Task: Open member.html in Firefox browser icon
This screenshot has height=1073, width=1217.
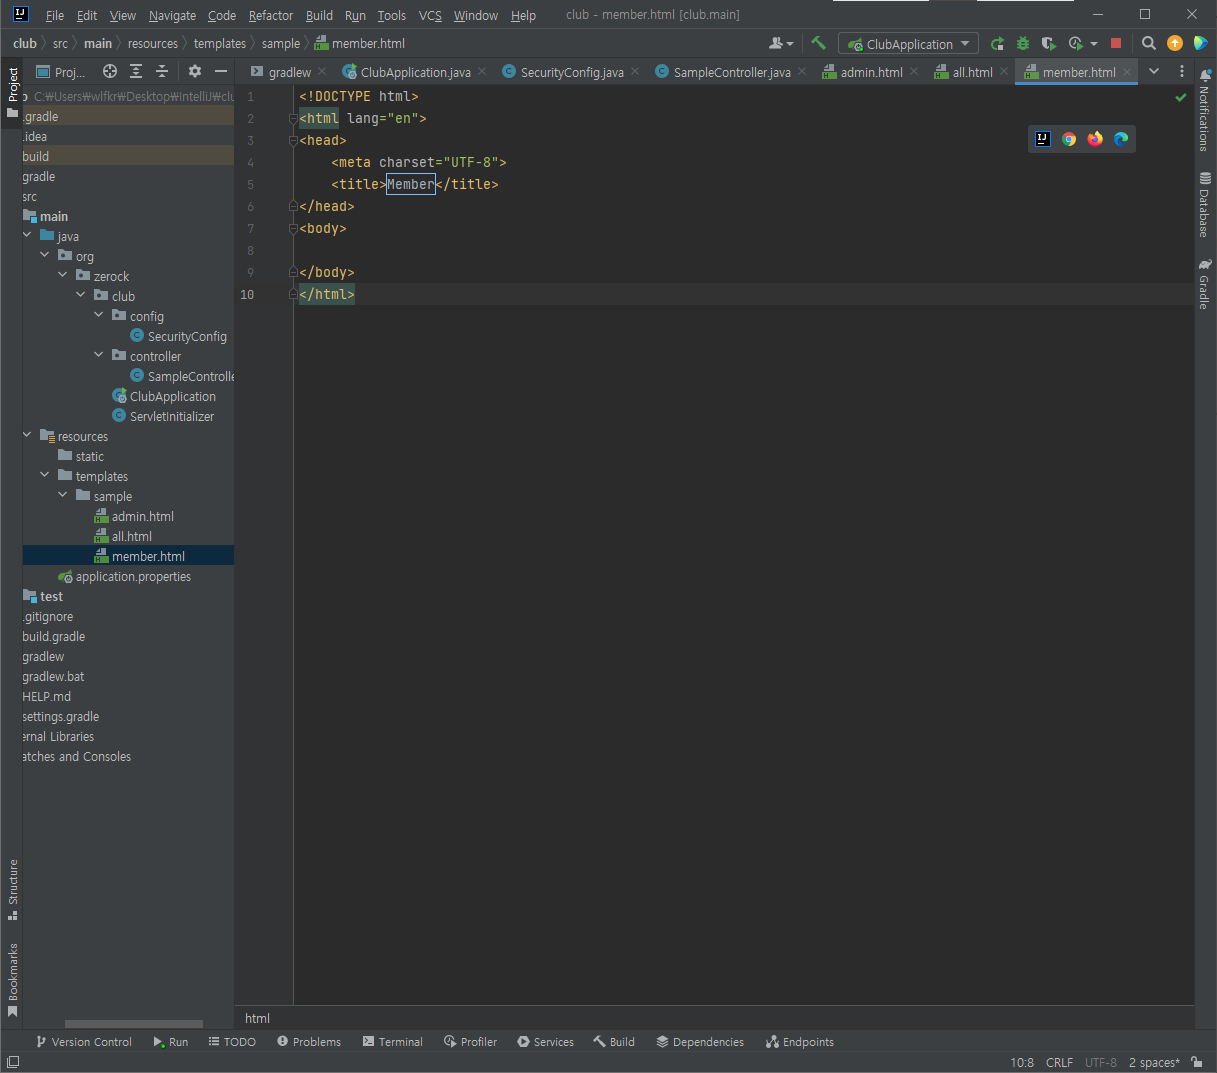Action: [1095, 139]
